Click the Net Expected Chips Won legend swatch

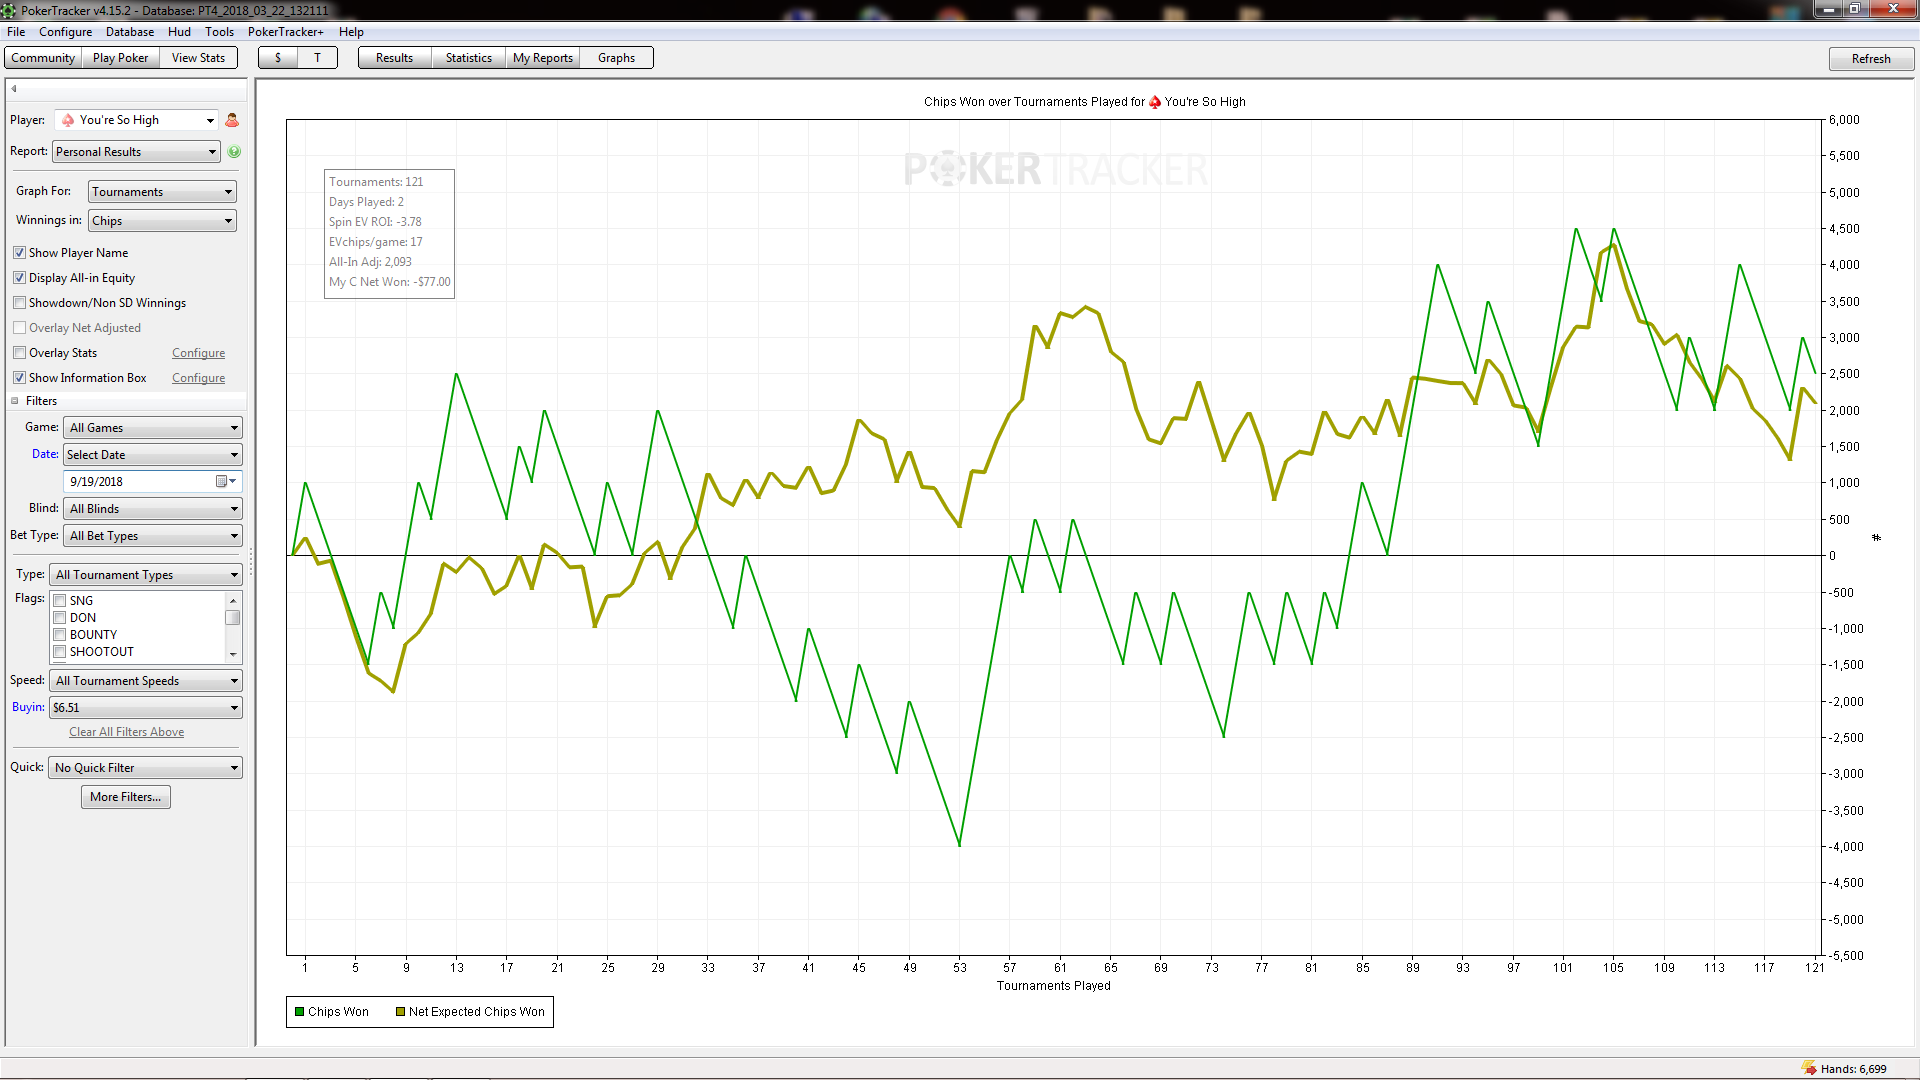click(400, 1012)
